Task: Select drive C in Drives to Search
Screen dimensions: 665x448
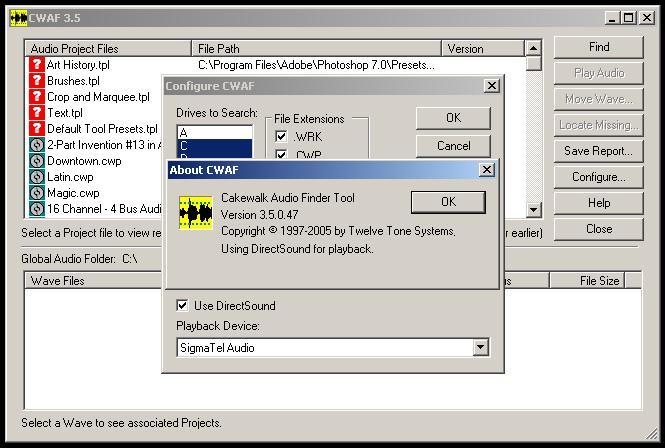Action: pos(215,146)
